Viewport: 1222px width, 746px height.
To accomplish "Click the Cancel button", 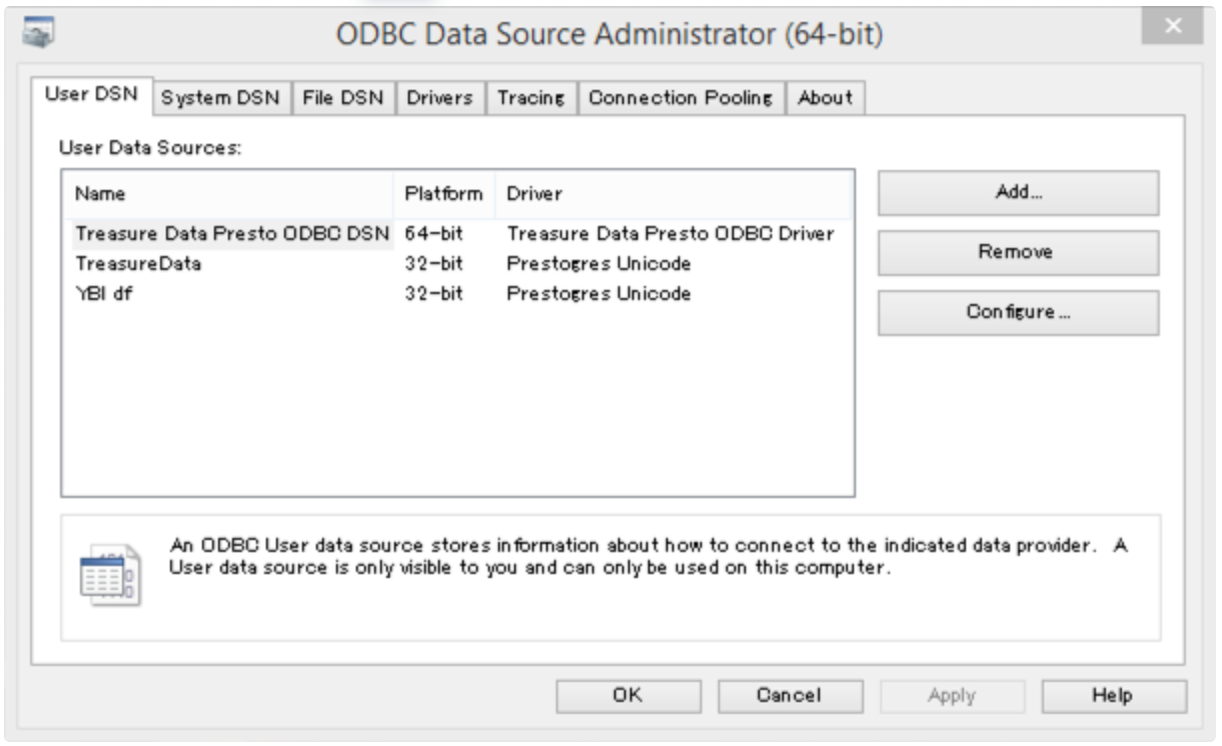I will click(x=789, y=696).
